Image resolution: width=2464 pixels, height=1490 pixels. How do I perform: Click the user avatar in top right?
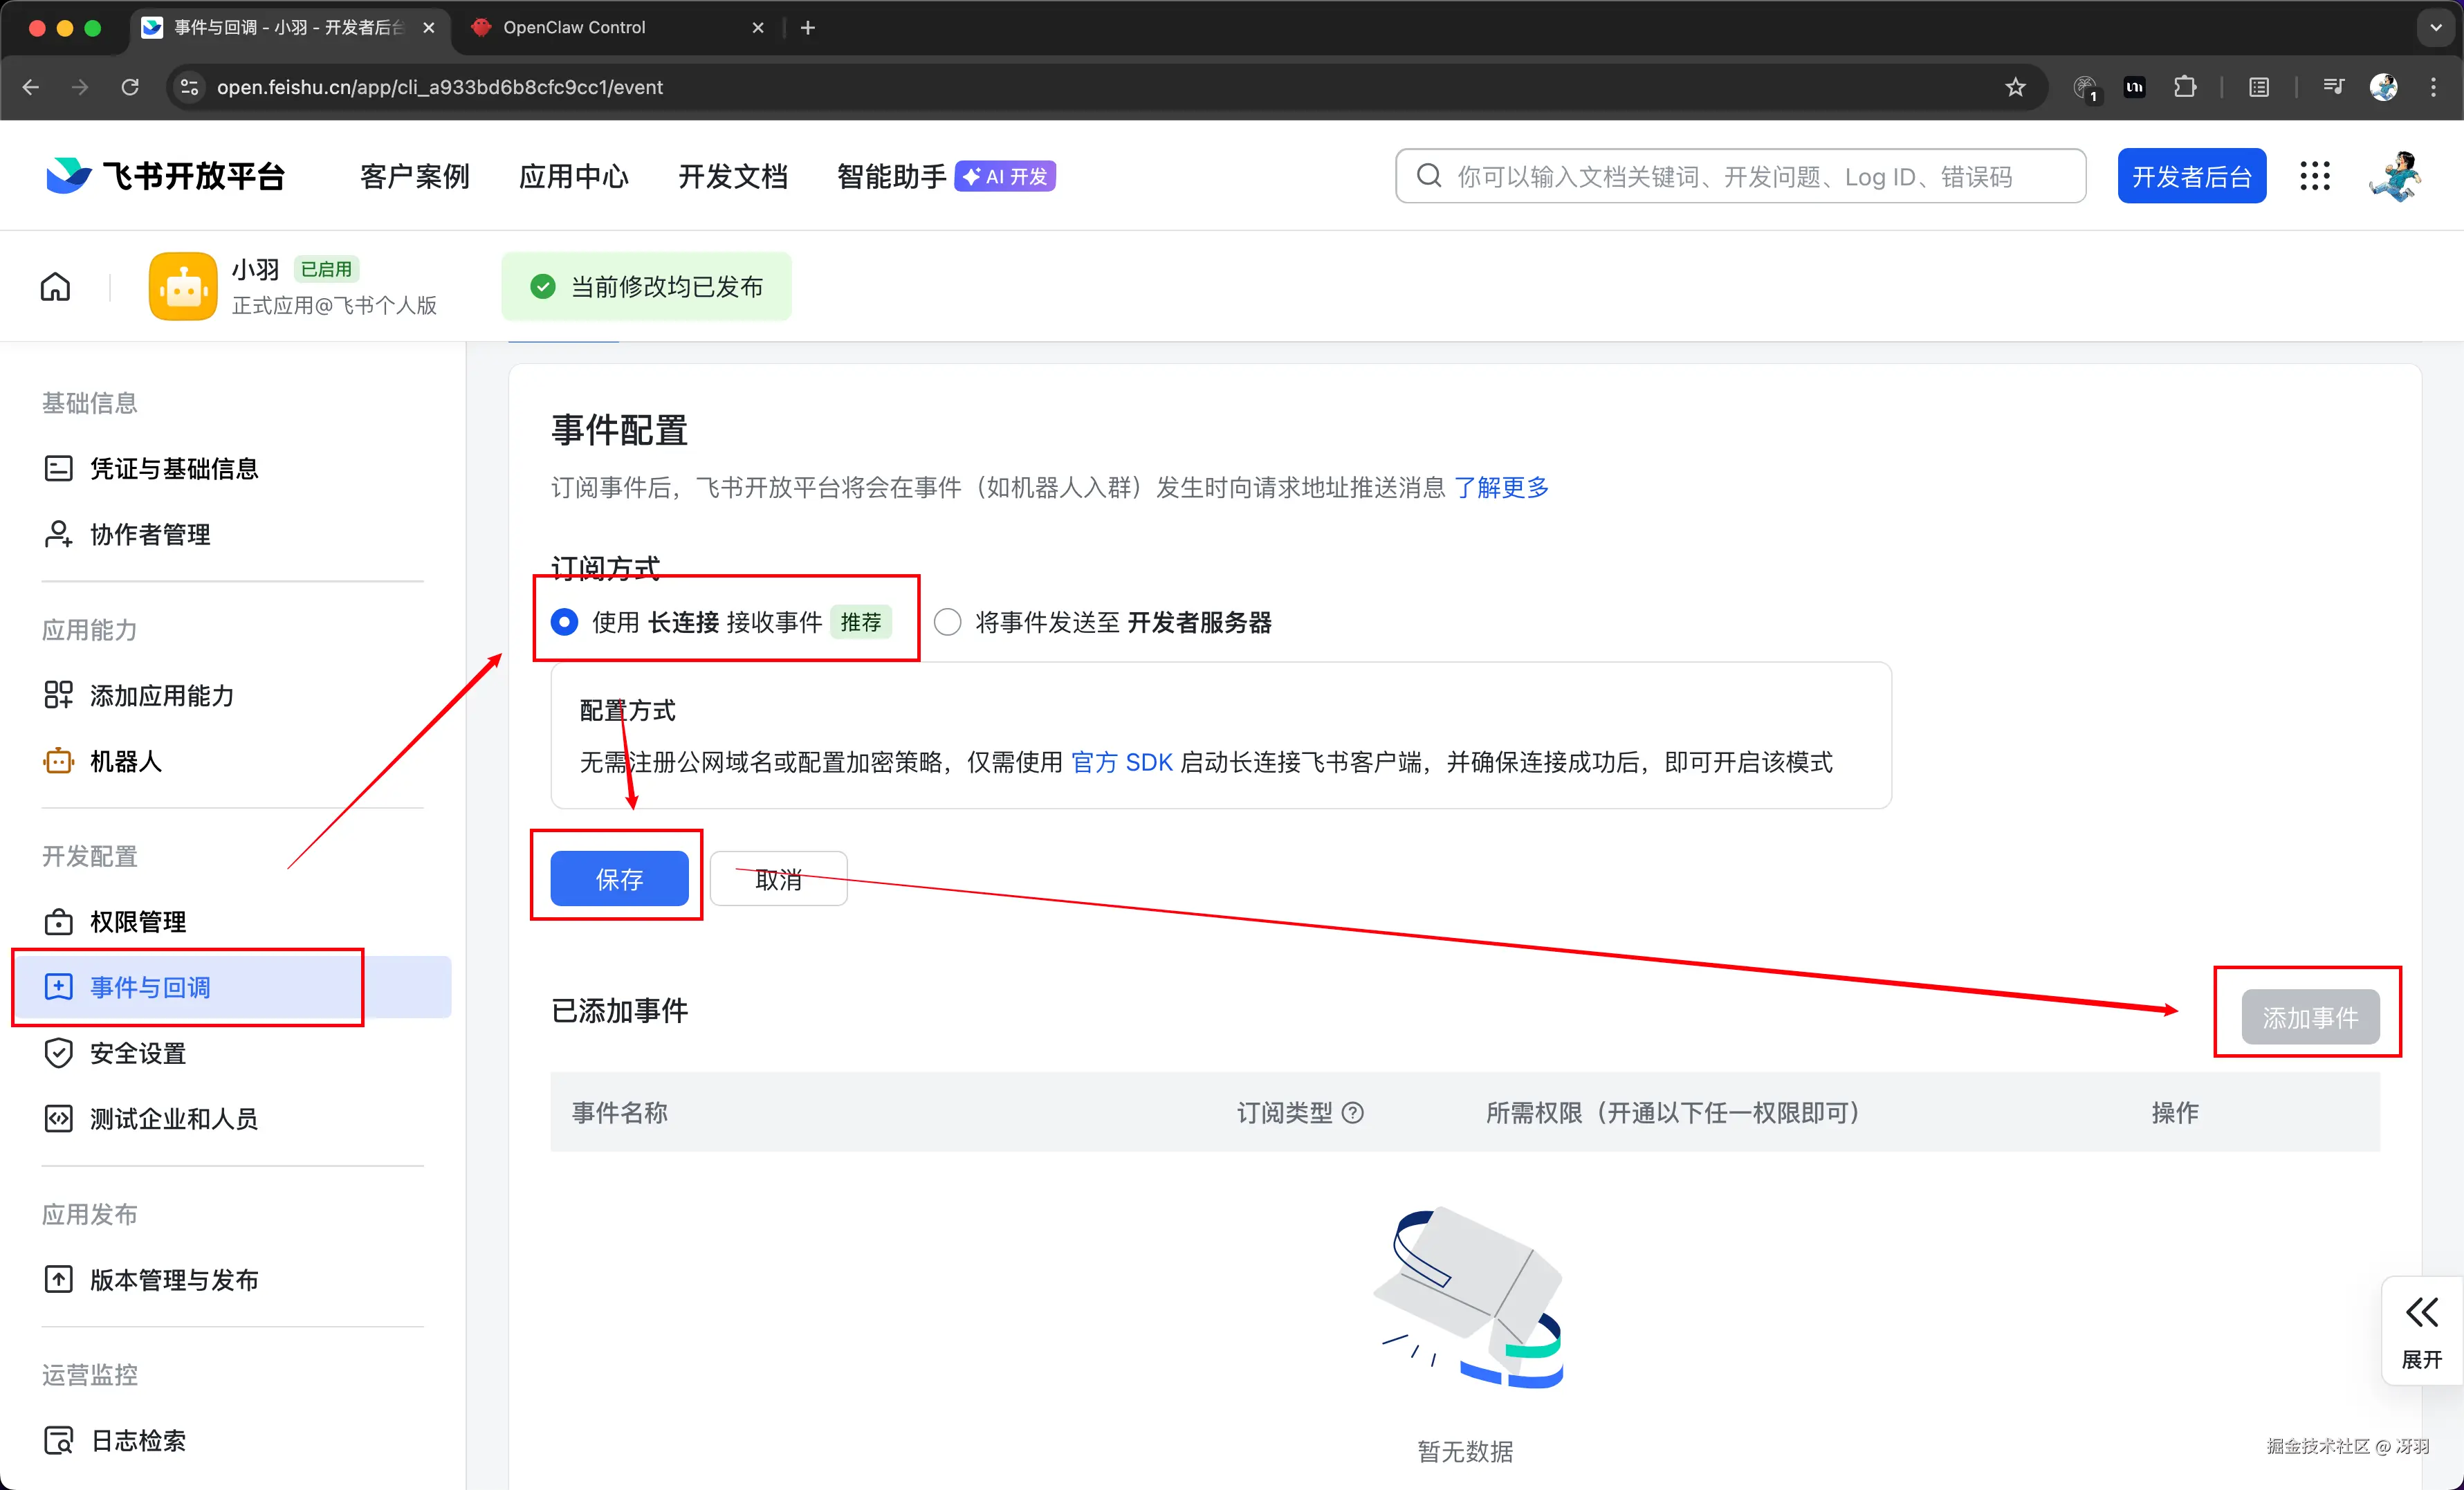2395,176
